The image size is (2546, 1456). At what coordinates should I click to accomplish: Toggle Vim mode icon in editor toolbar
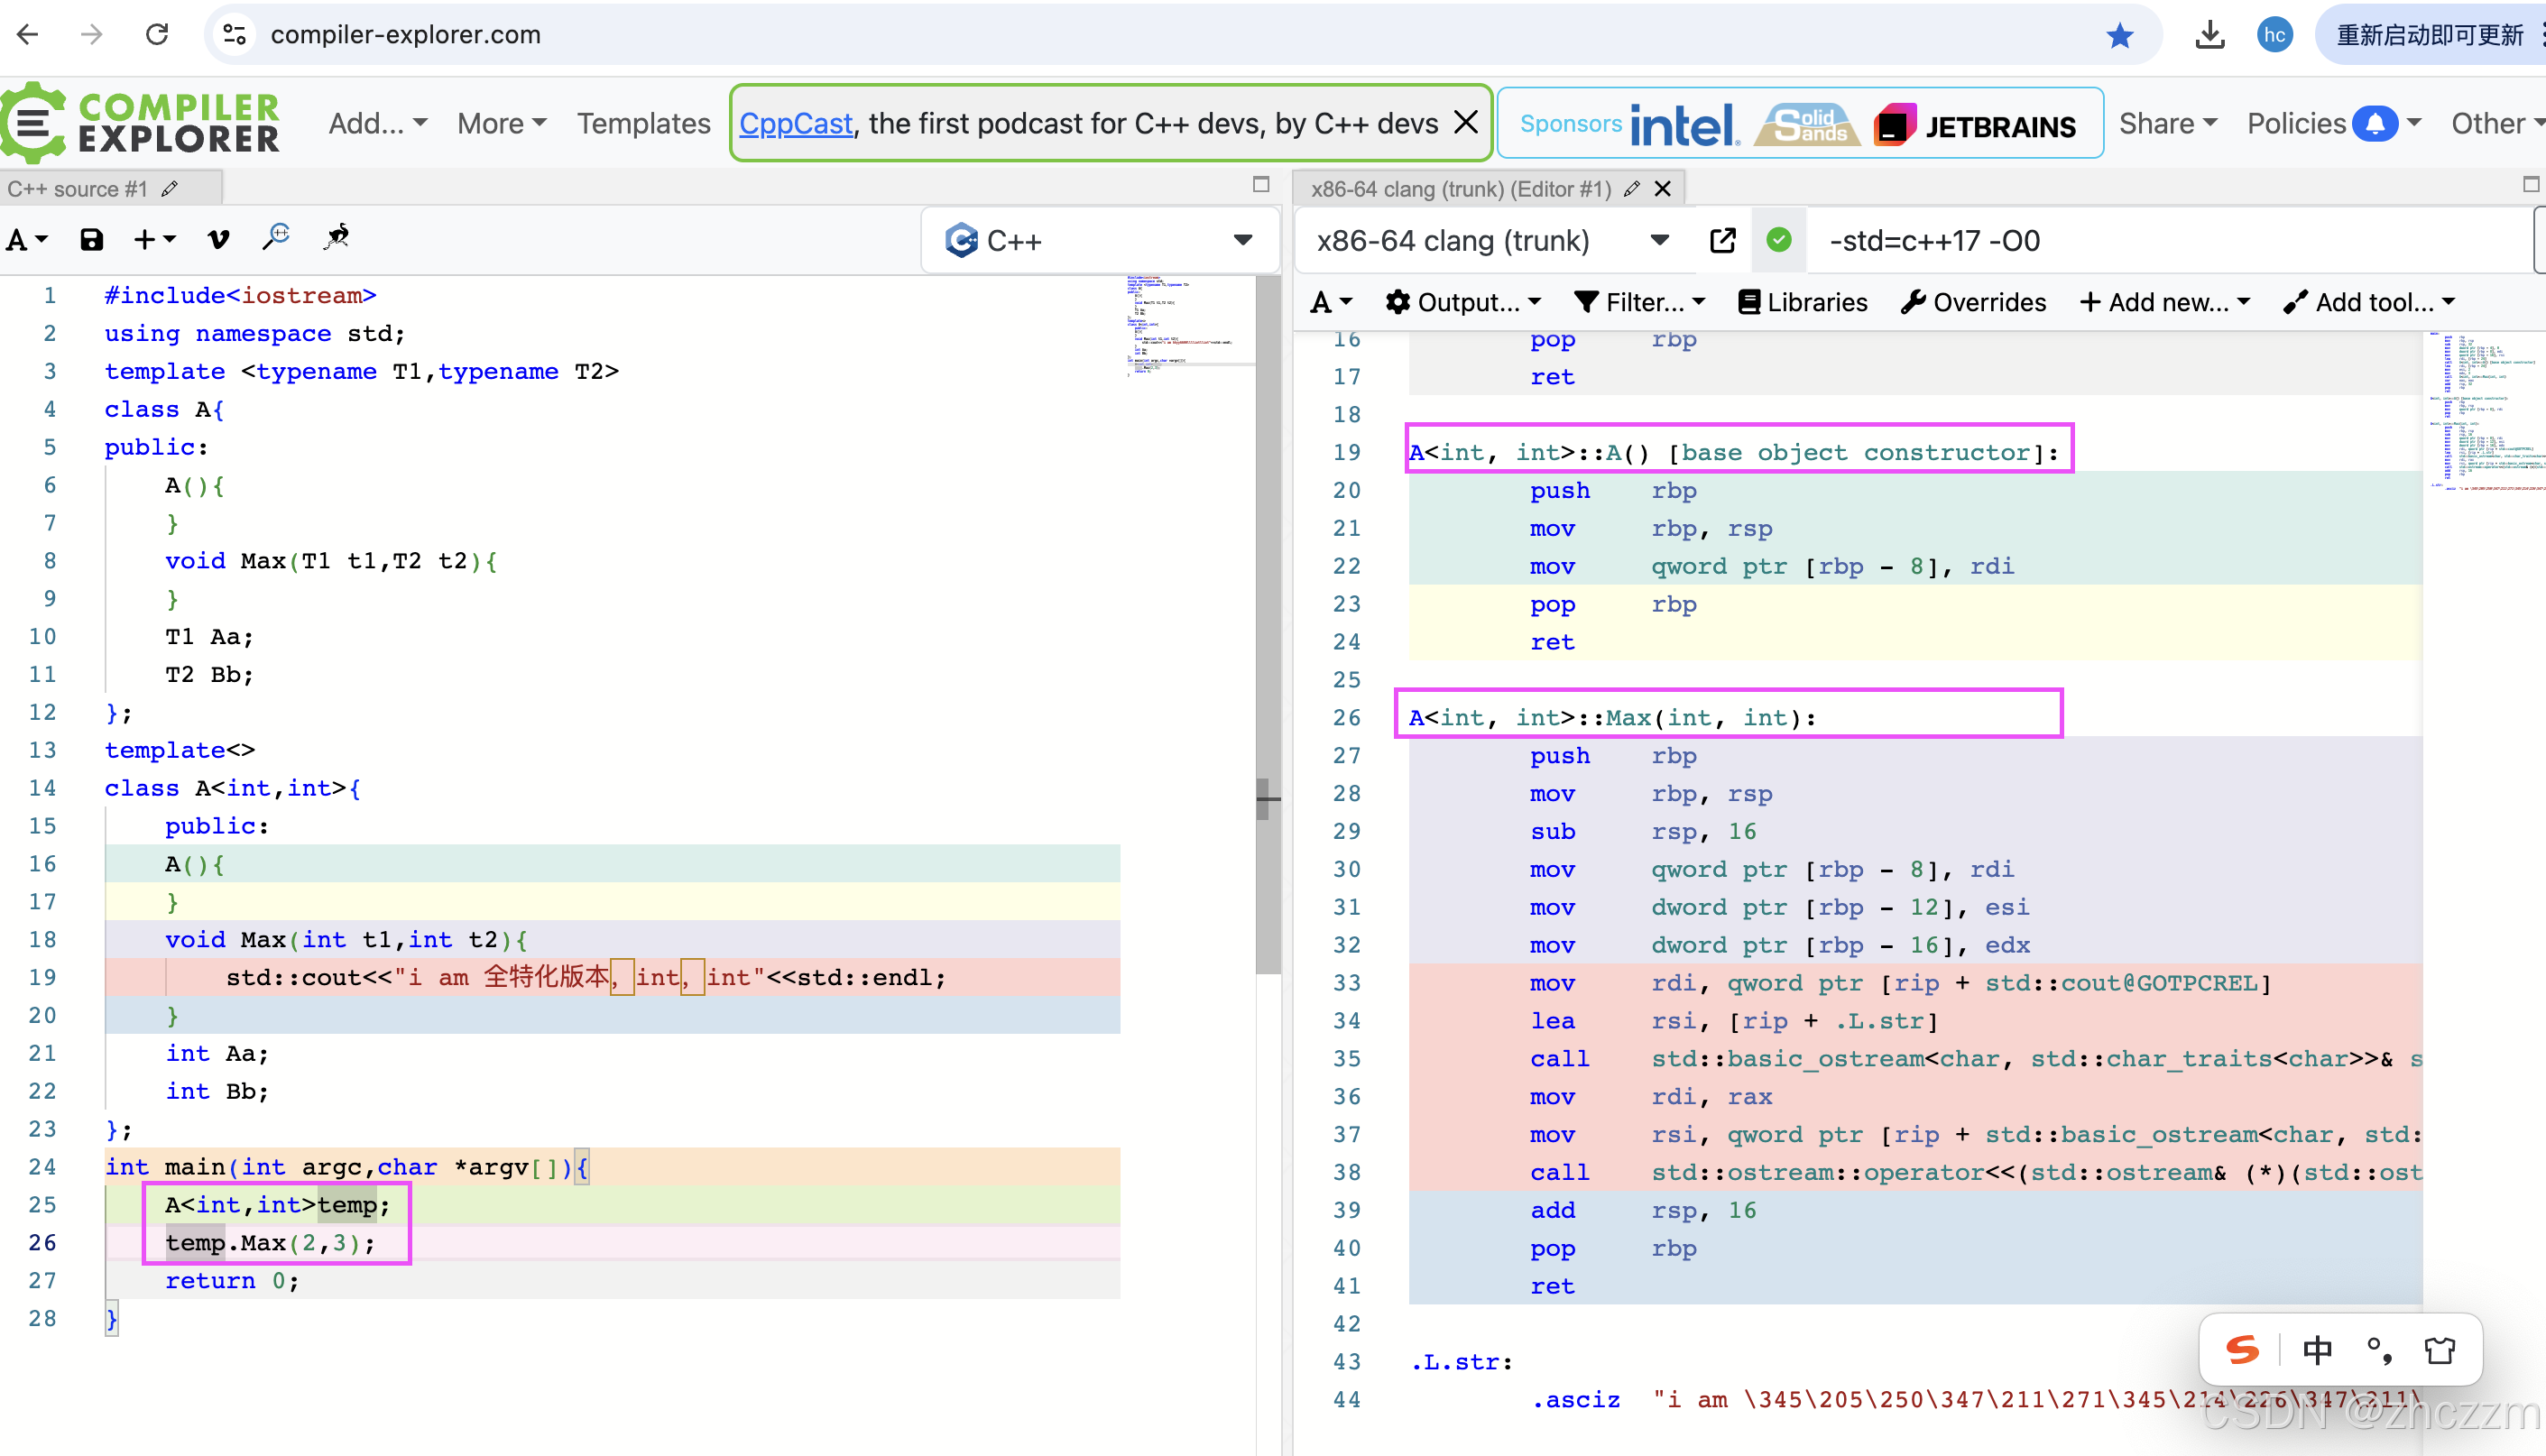tap(218, 240)
